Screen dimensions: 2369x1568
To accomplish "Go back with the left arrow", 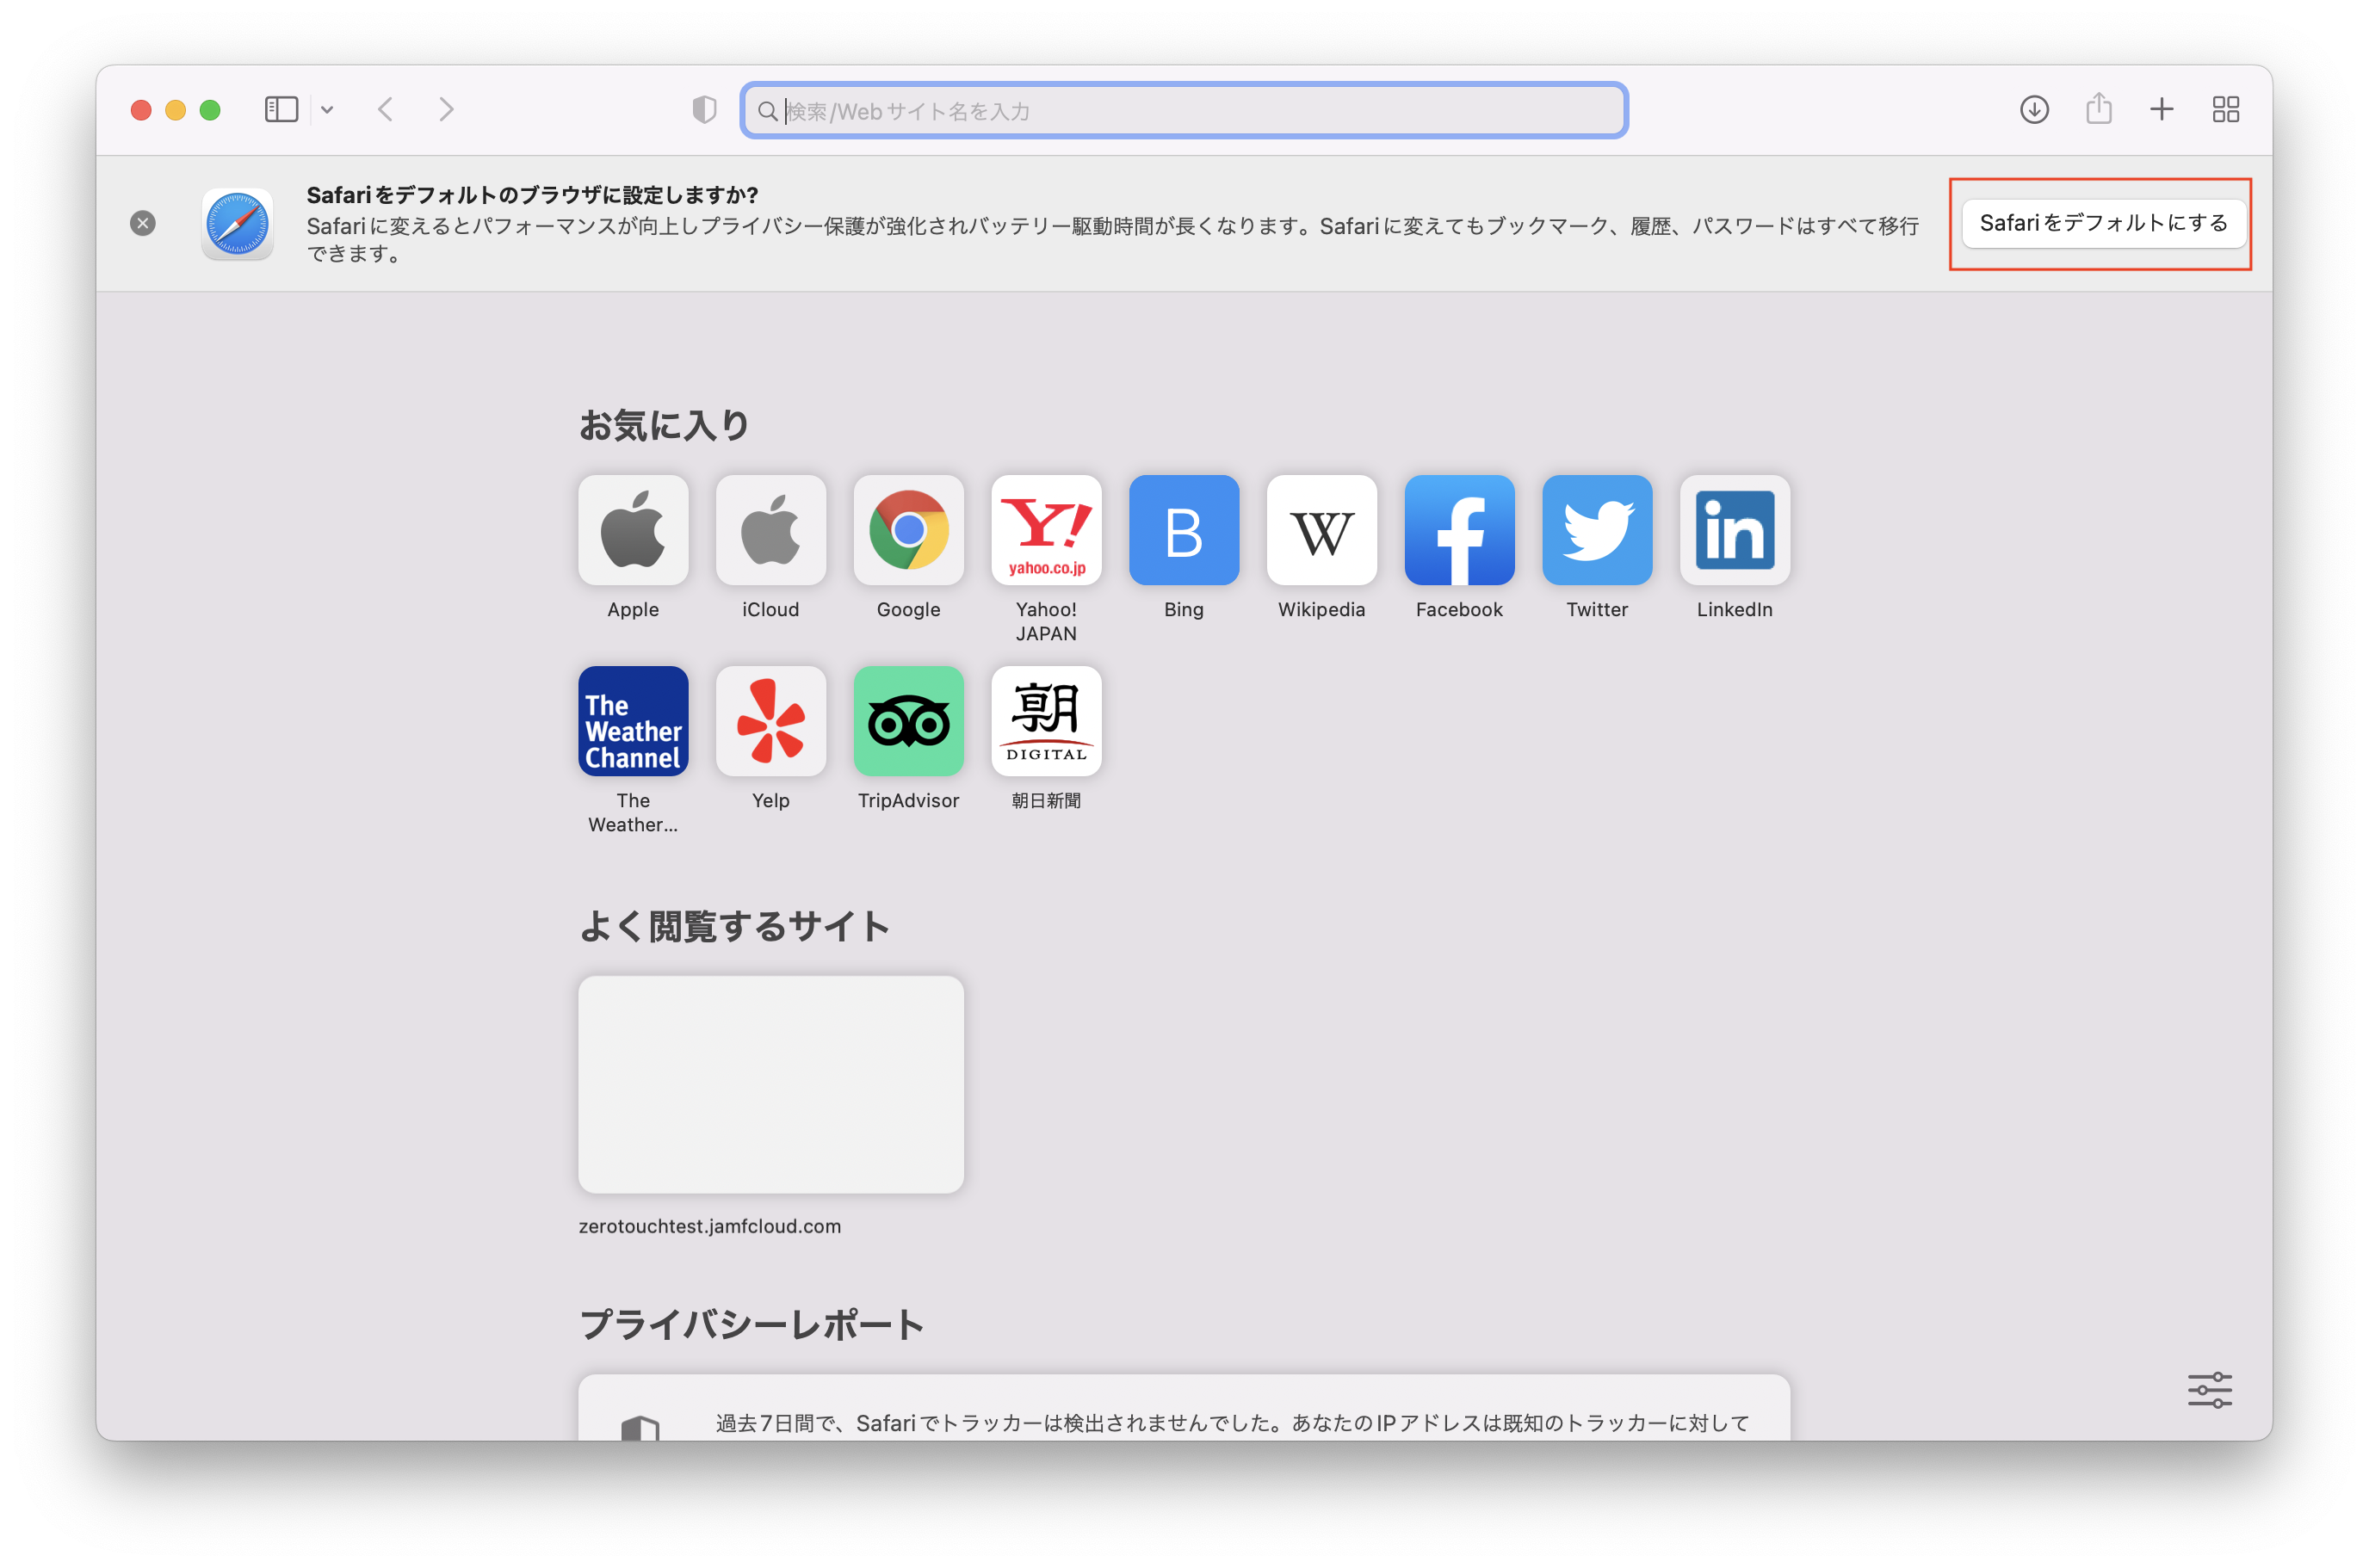I will click(x=386, y=109).
